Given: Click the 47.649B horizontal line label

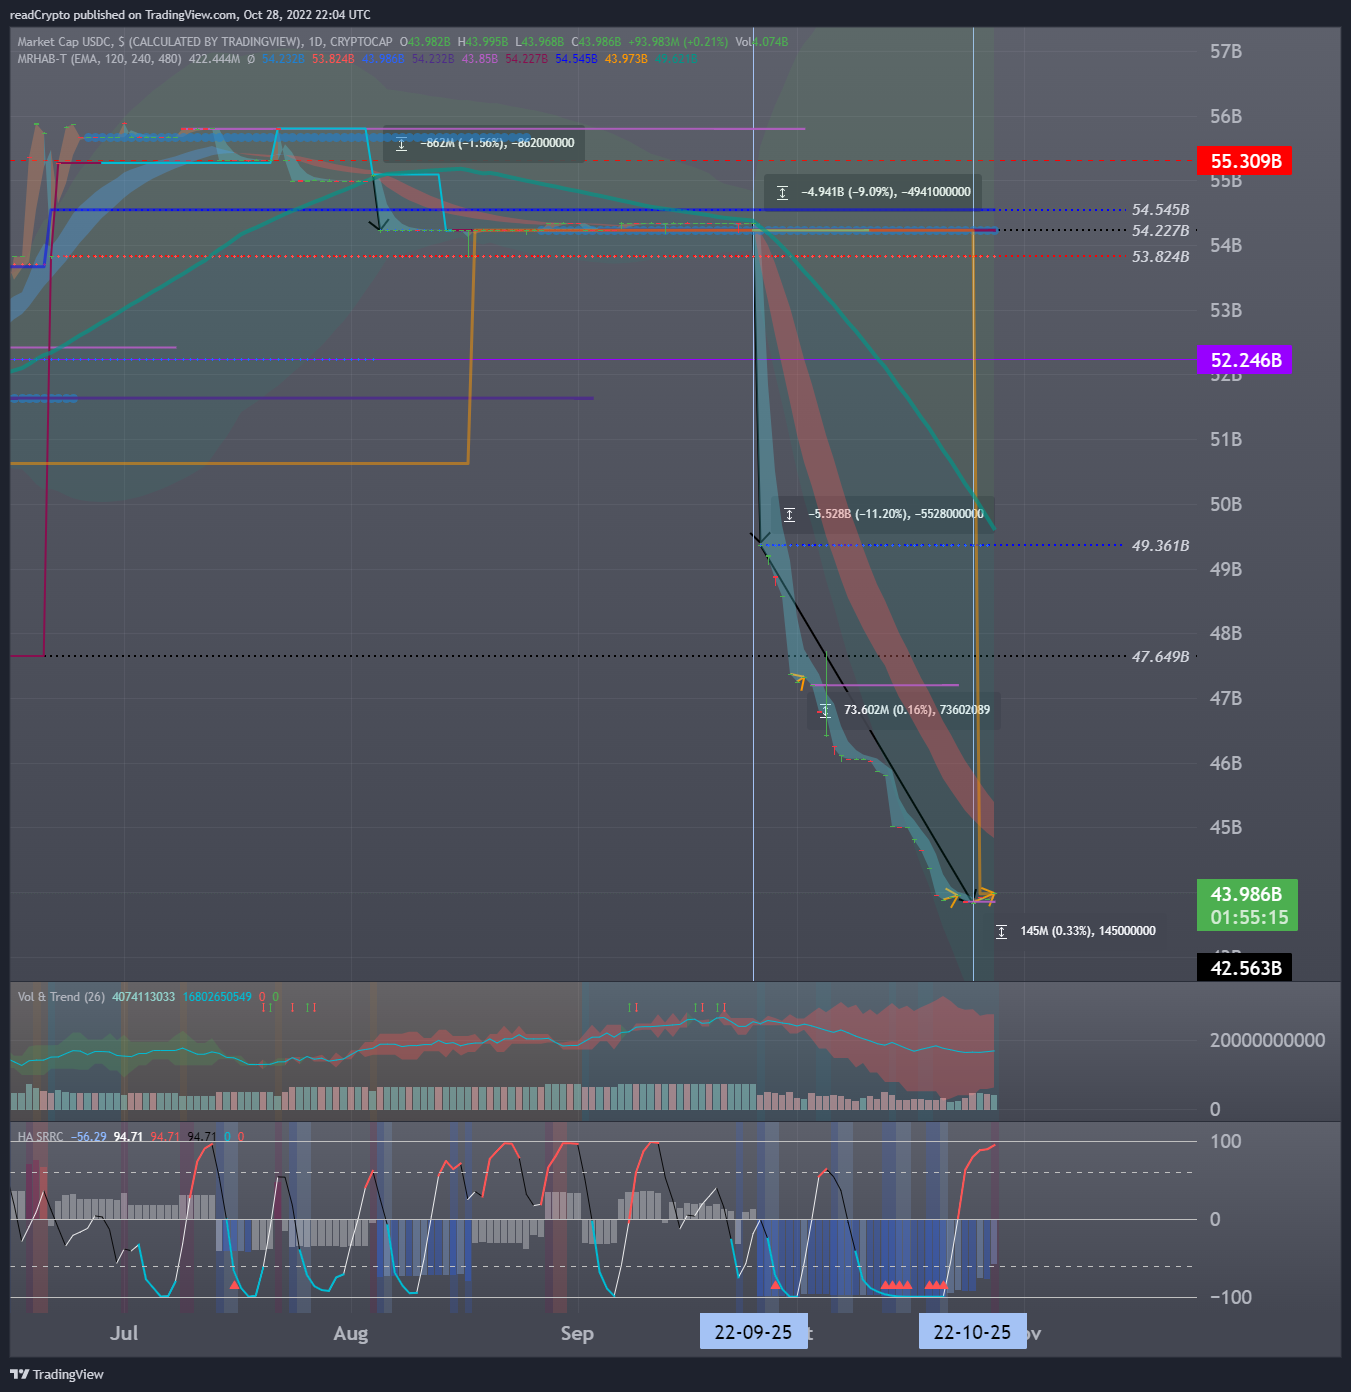Looking at the screenshot, I should pyautogui.click(x=1160, y=657).
